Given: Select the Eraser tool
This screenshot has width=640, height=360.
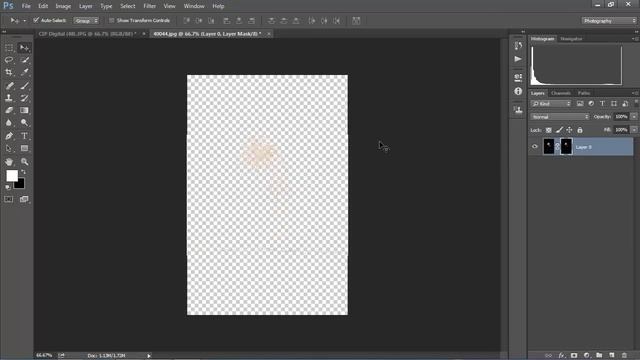Looking at the screenshot, I should point(9,110).
